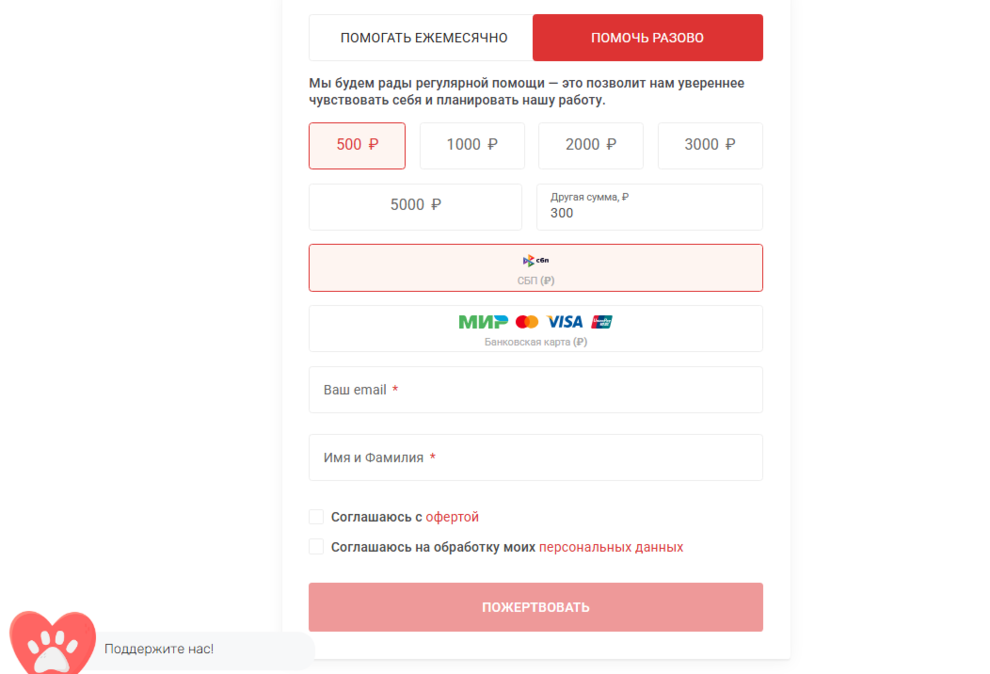Select the 500 ₽ donation amount

point(357,145)
